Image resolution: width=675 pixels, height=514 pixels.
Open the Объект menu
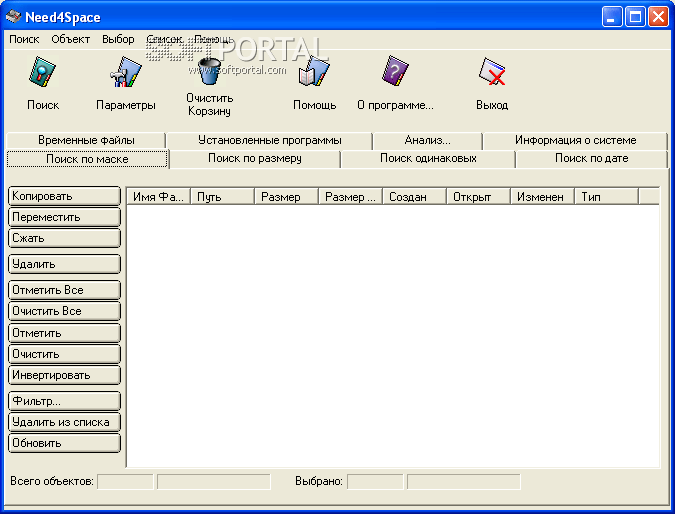pos(71,39)
